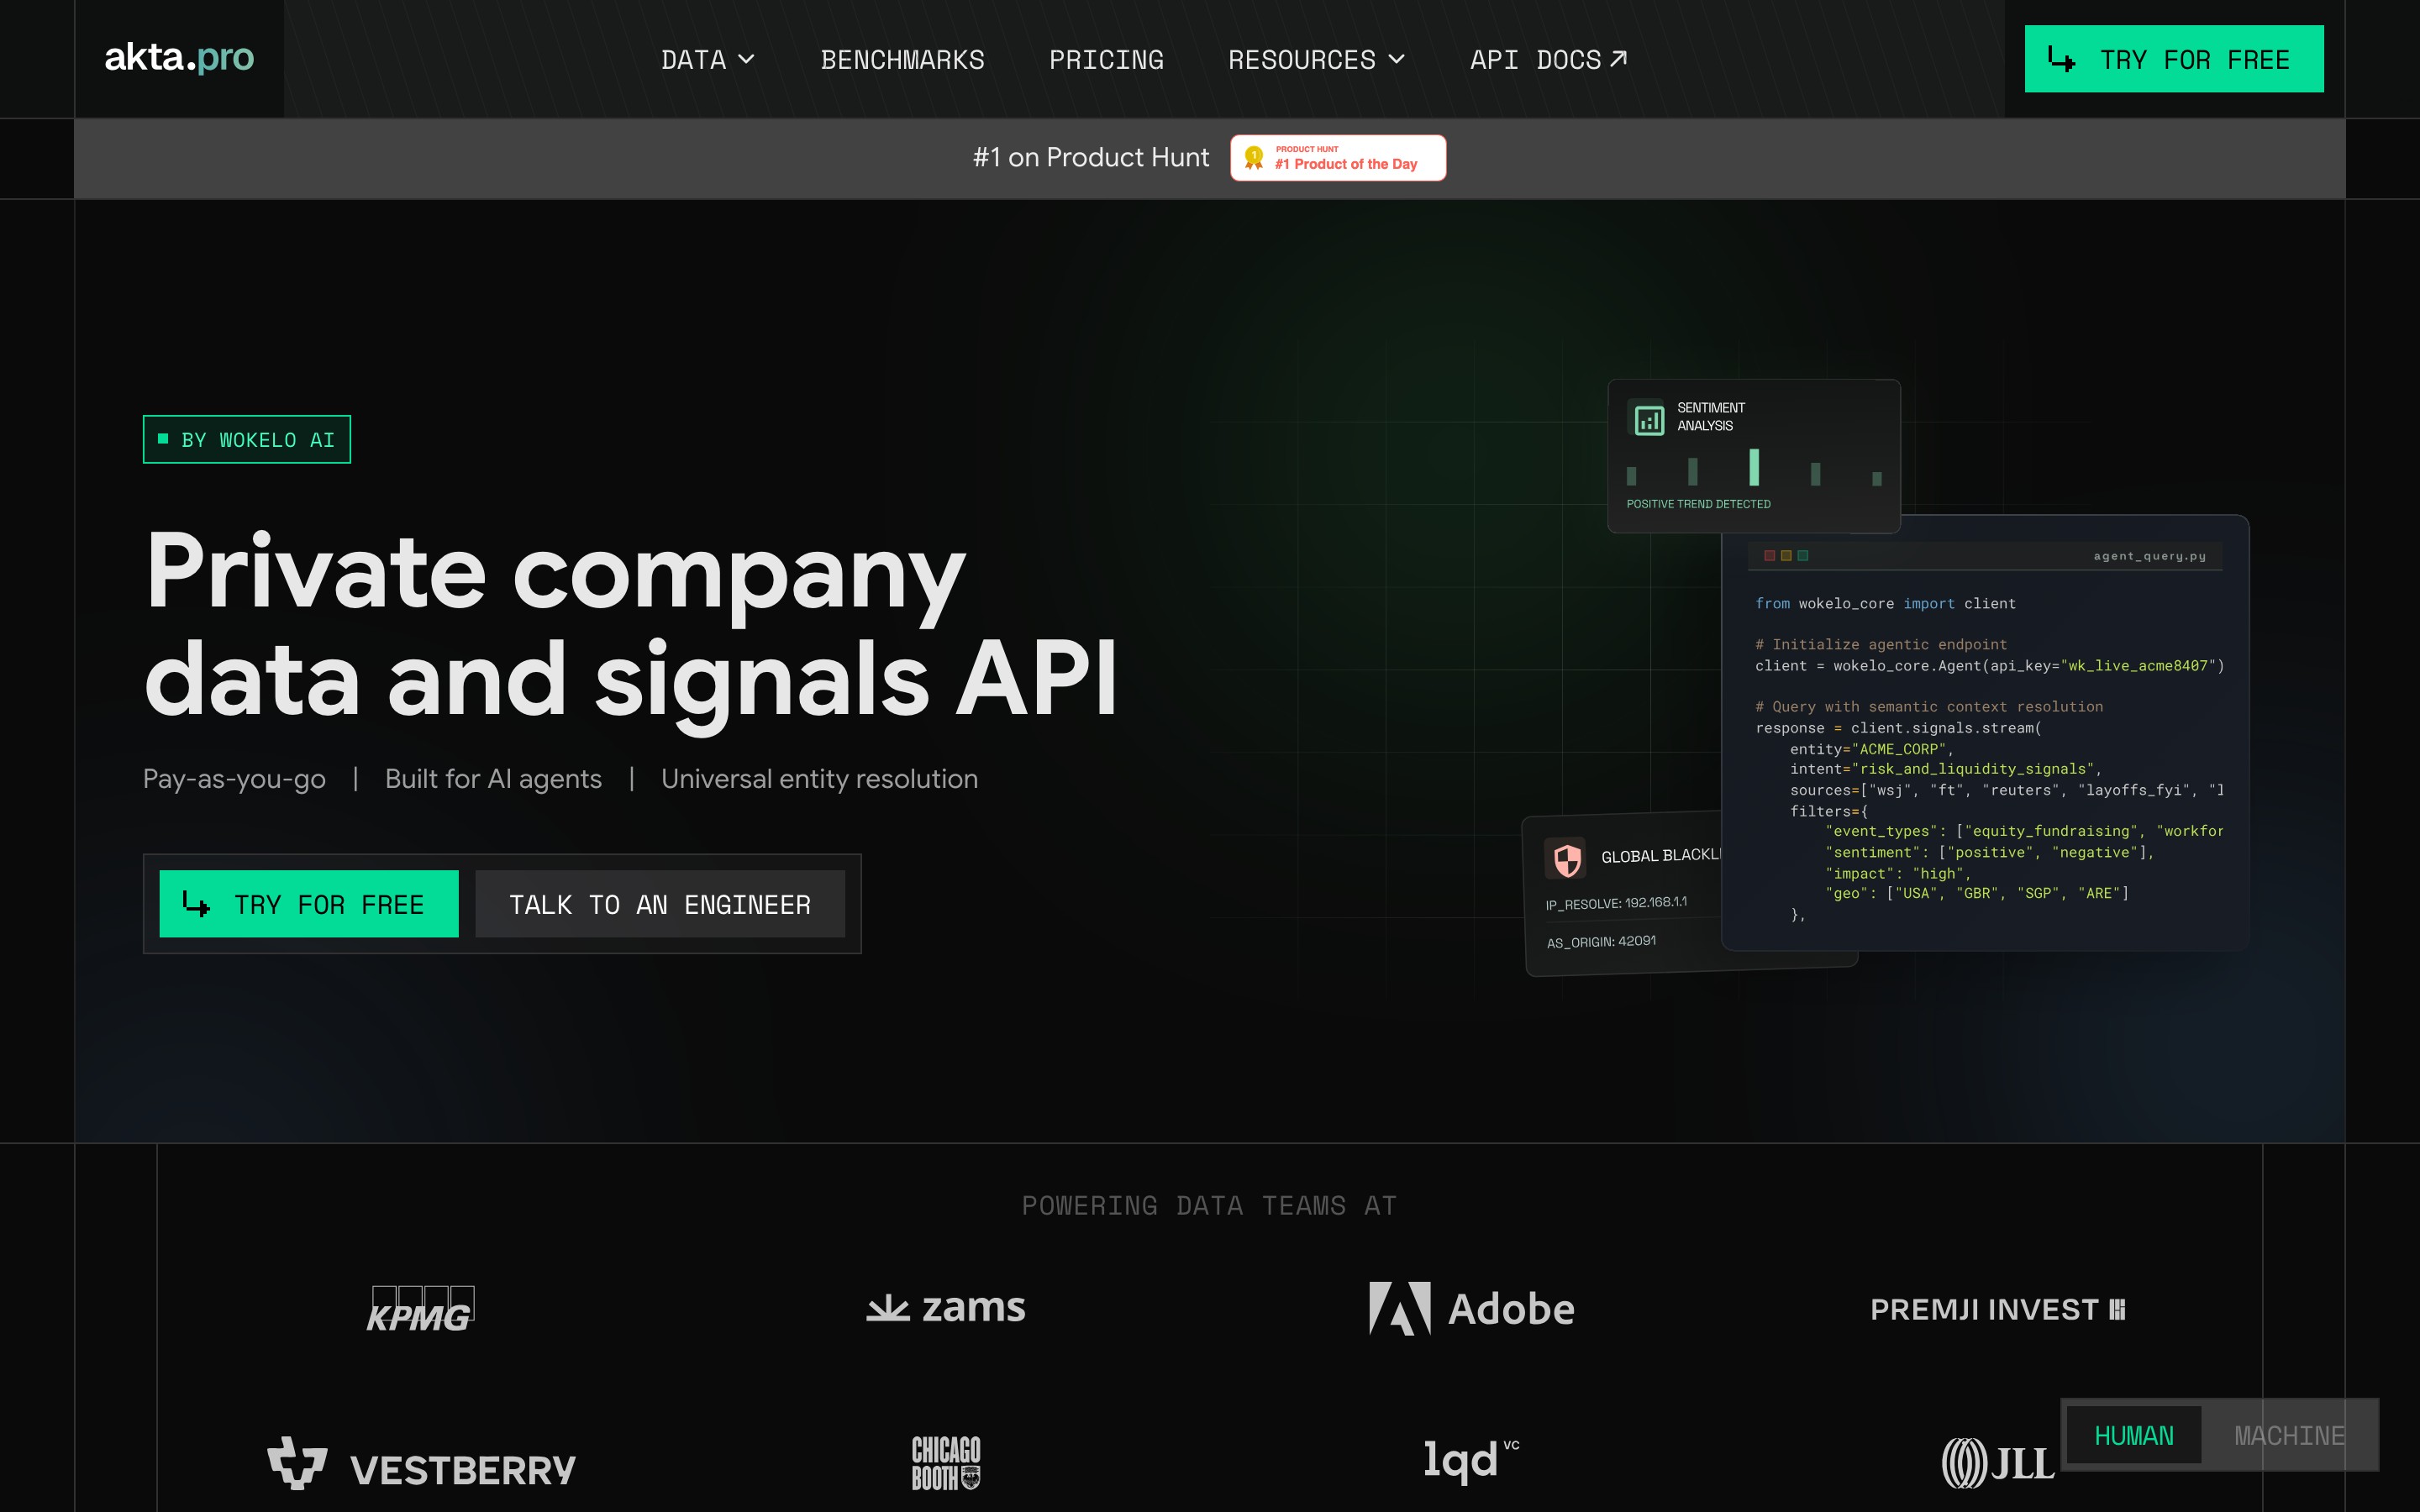Click the KPMG logo
Viewport: 2420px width, 1512px height.
[420, 1309]
